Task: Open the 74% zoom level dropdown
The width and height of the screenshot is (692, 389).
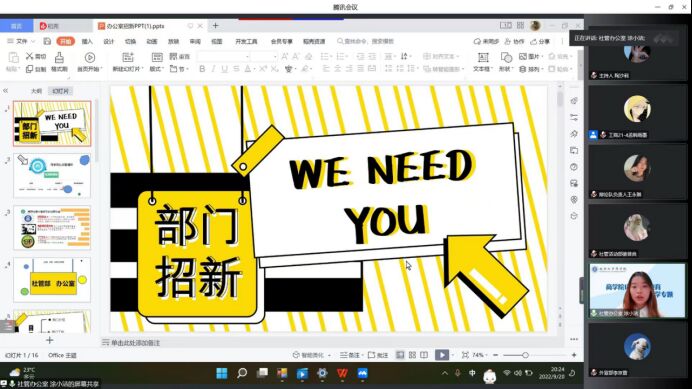Action: coord(480,355)
